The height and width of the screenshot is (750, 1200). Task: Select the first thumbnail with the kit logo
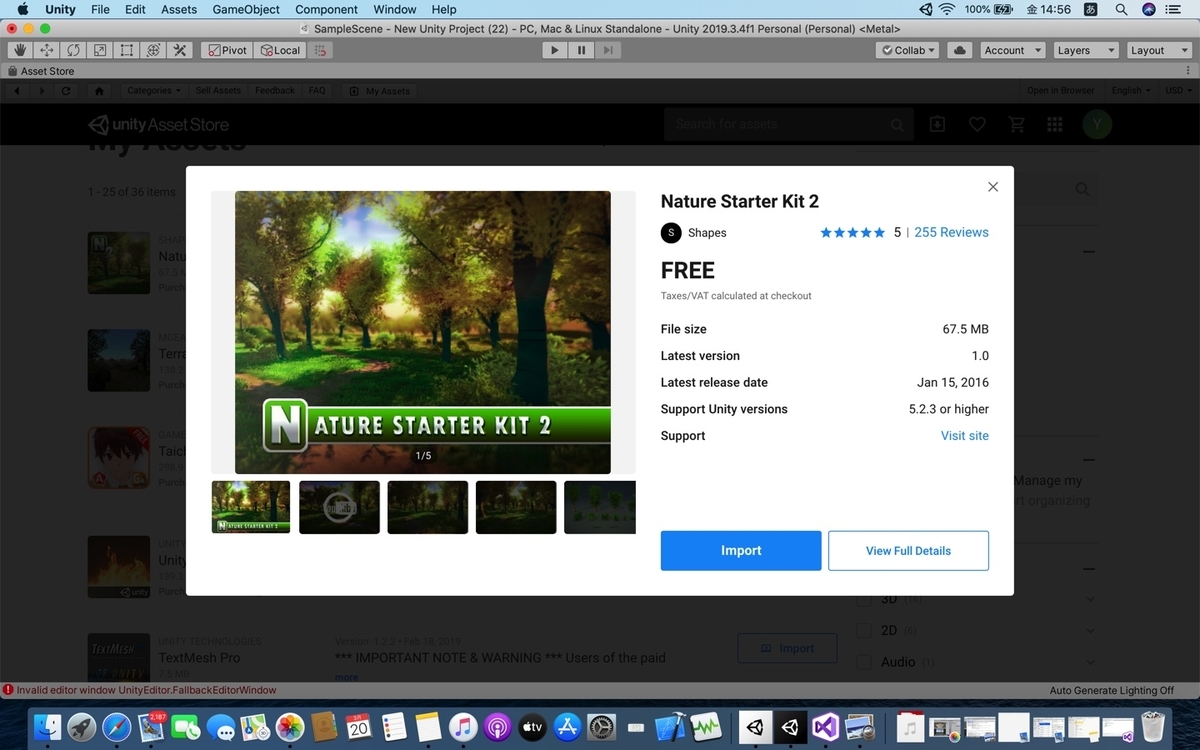(x=251, y=507)
